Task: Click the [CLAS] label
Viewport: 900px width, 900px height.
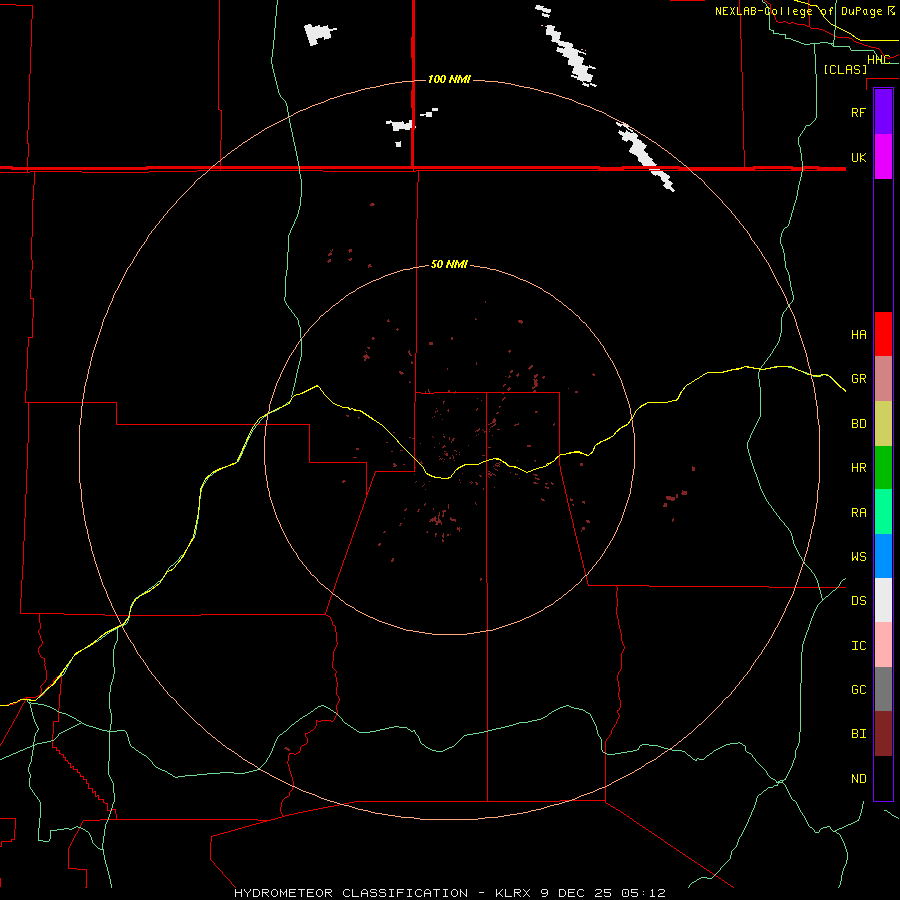Action: (x=845, y=69)
